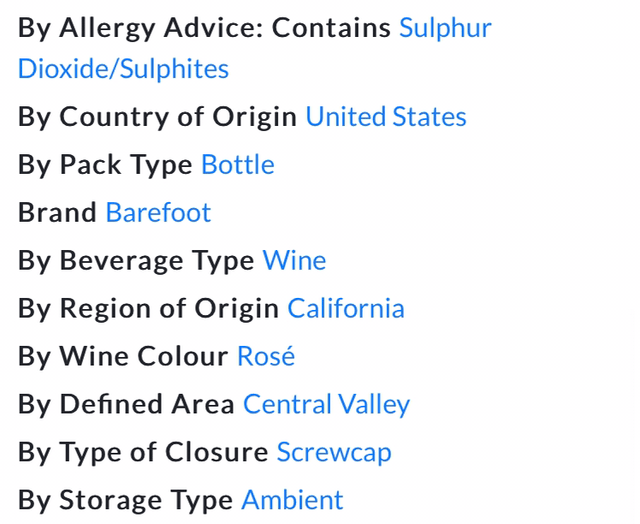This screenshot has height=524, width=640.
Task: Open the United States country link
Action: point(385,117)
